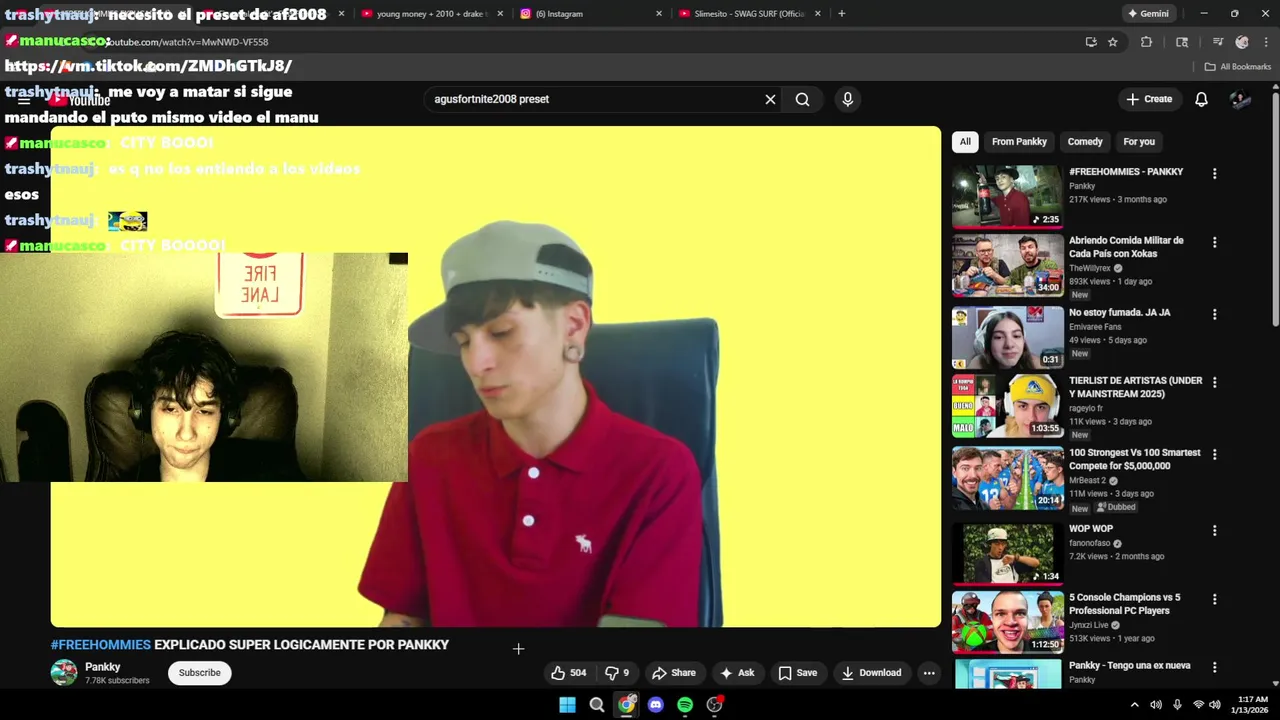Open more actions ellipsis below video
This screenshot has height=720, width=1280.
click(x=929, y=673)
